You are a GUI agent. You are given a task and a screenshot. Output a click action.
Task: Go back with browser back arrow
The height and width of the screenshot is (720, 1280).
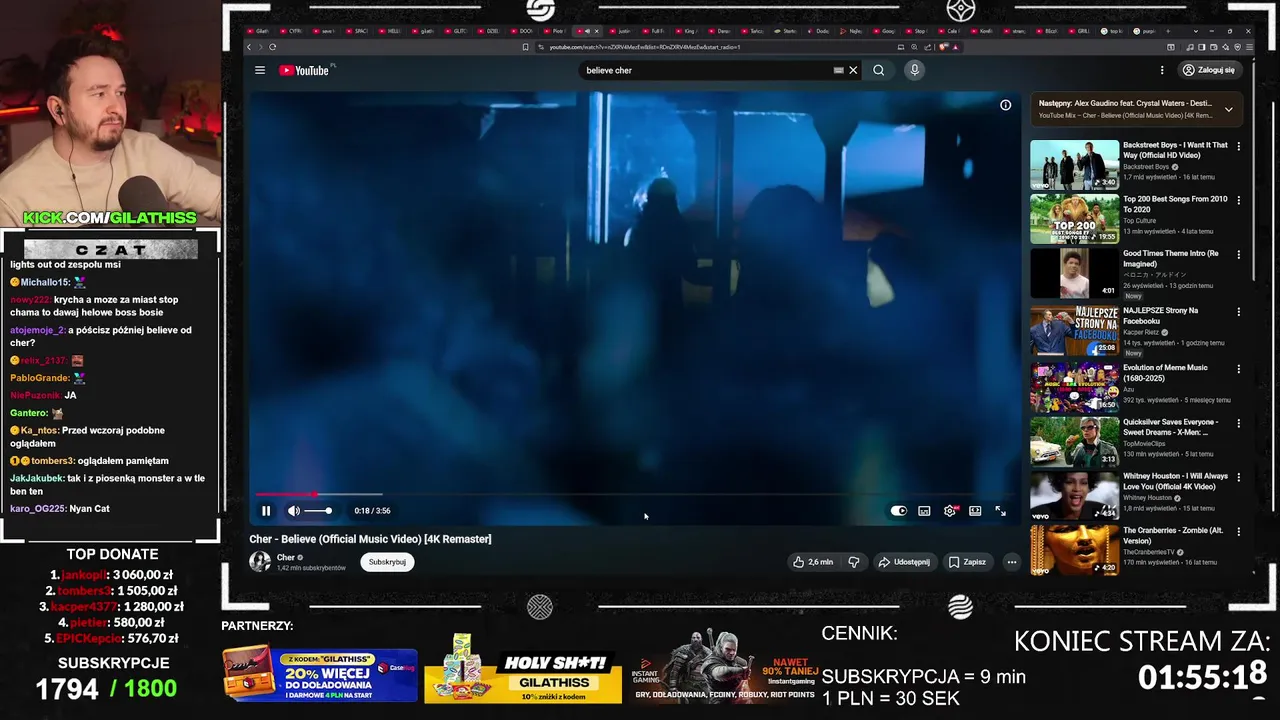(x=249, y=47)
